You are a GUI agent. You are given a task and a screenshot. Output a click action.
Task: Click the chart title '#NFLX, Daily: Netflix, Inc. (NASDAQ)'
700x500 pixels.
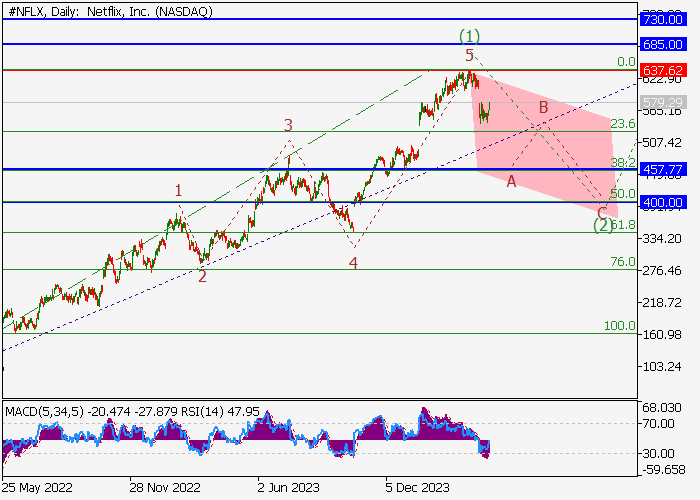click(x=110, y=12)
